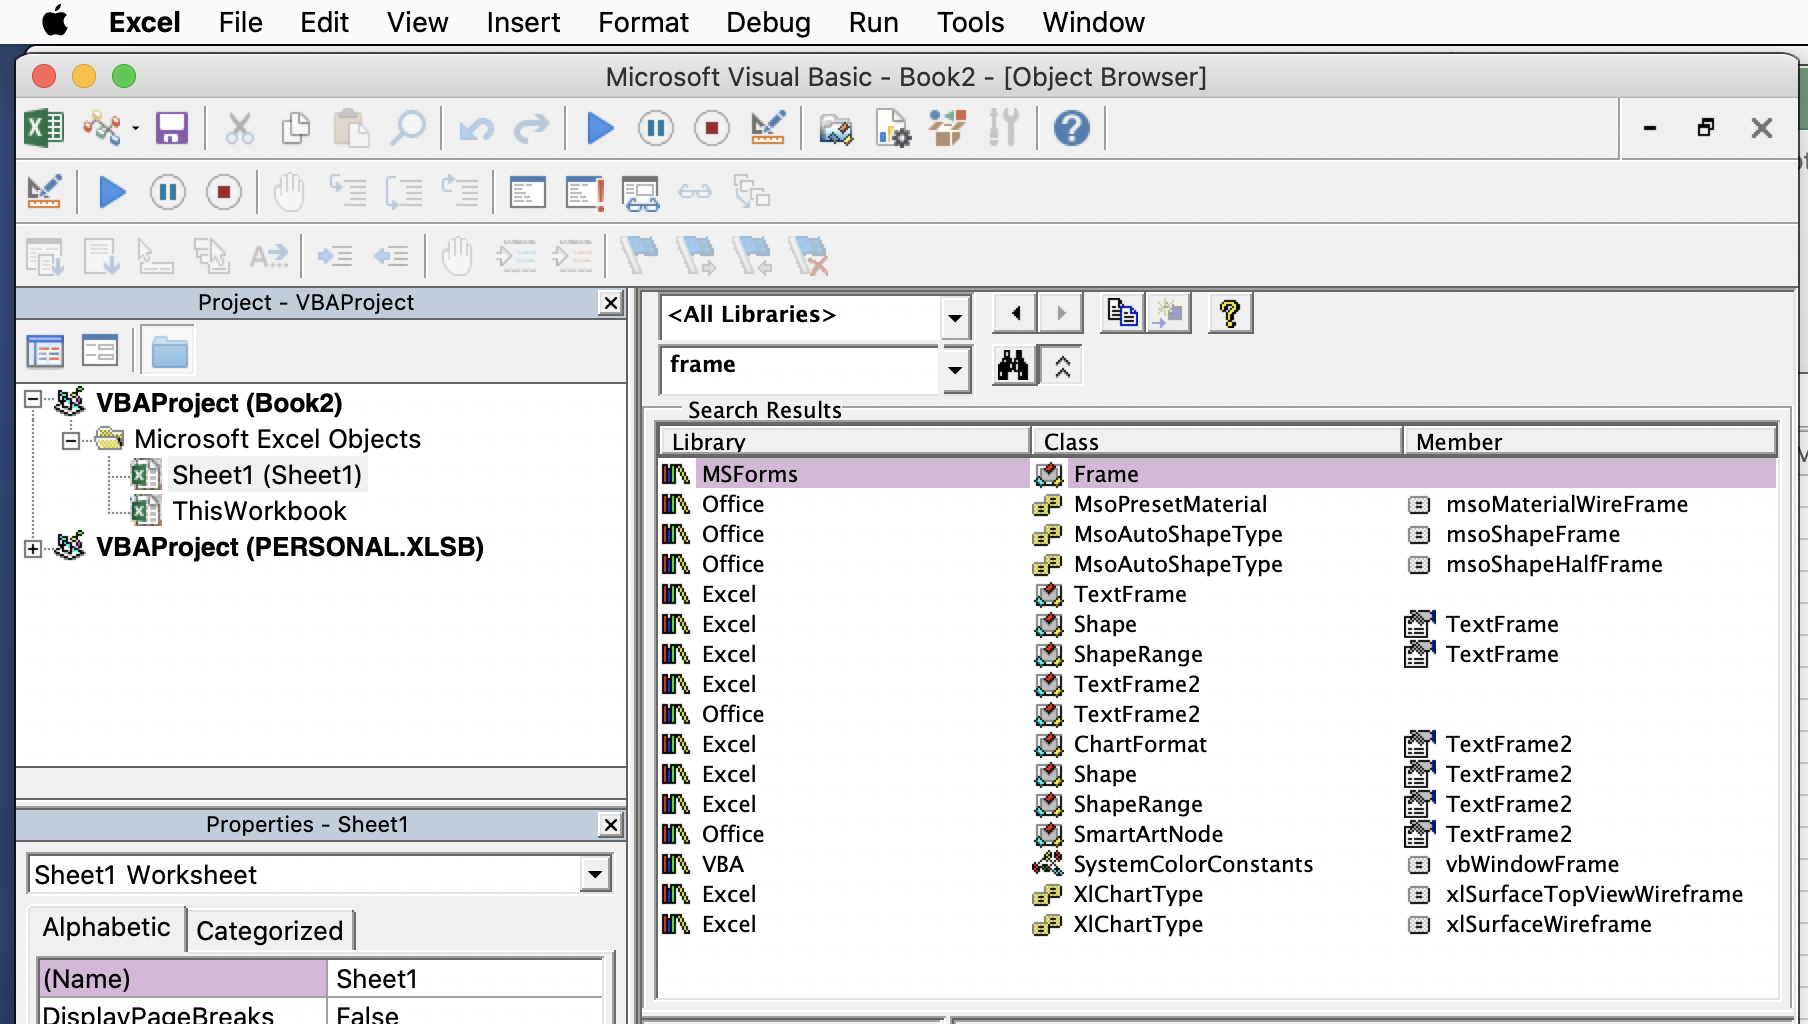
Task: Open the Locals Window icon
Action: 527,192
